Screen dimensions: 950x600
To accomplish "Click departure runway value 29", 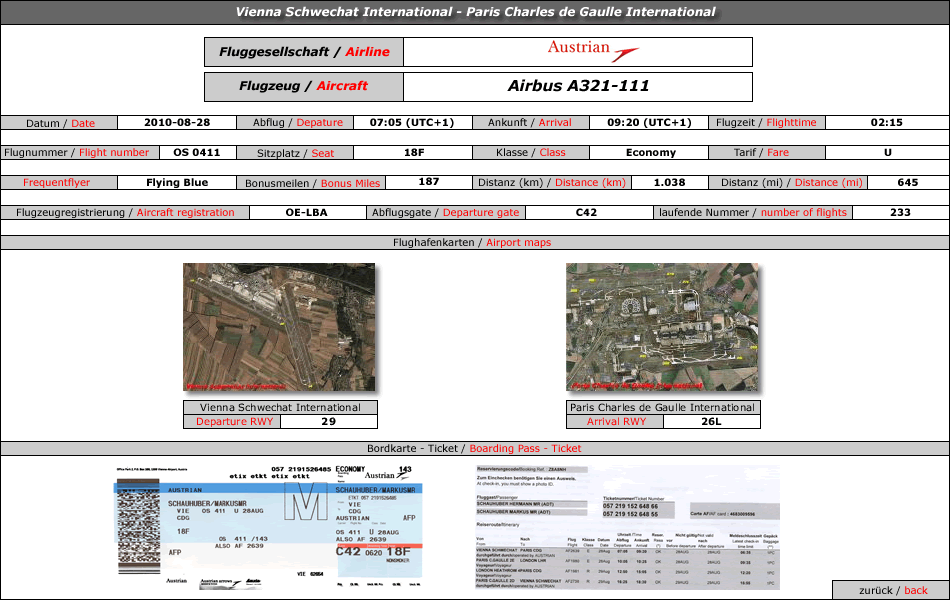I will click(328, 421).
